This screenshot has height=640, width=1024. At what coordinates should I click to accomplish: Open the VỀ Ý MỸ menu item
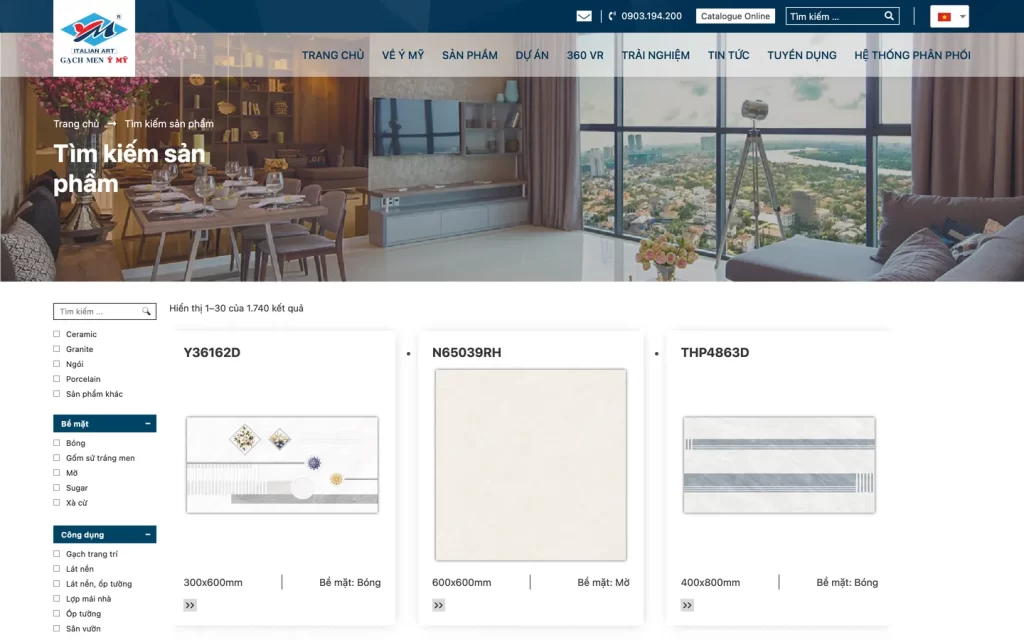pyautogui.click(x=403, y=56)
